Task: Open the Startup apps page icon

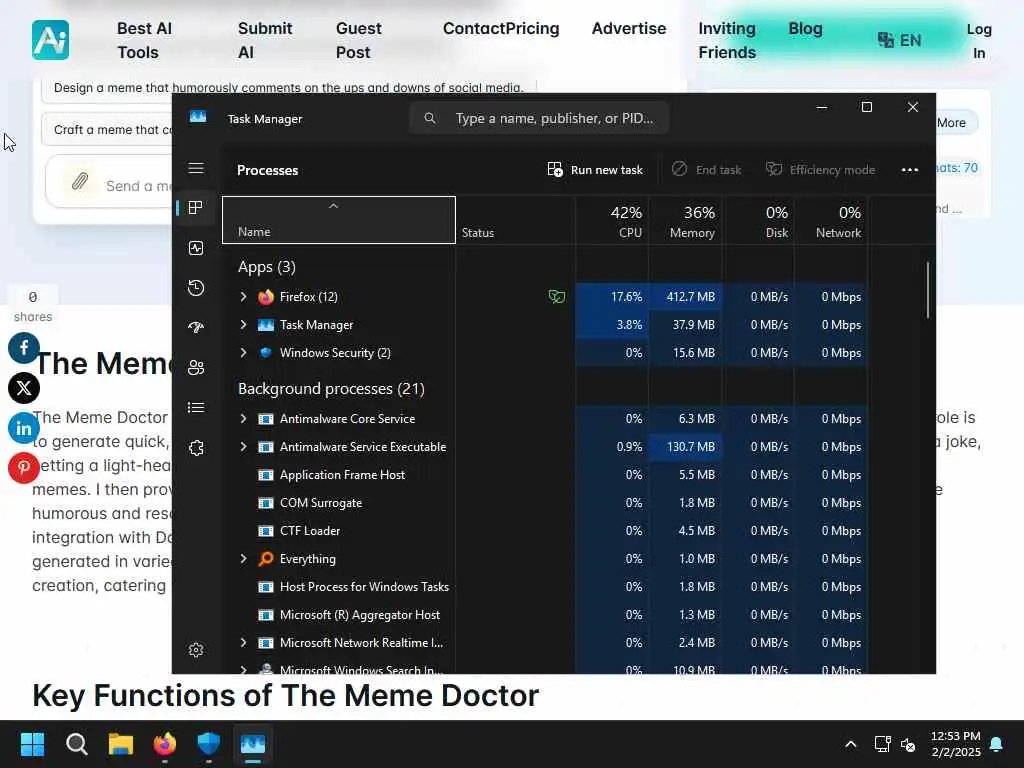Action: (x=196, y=328)
